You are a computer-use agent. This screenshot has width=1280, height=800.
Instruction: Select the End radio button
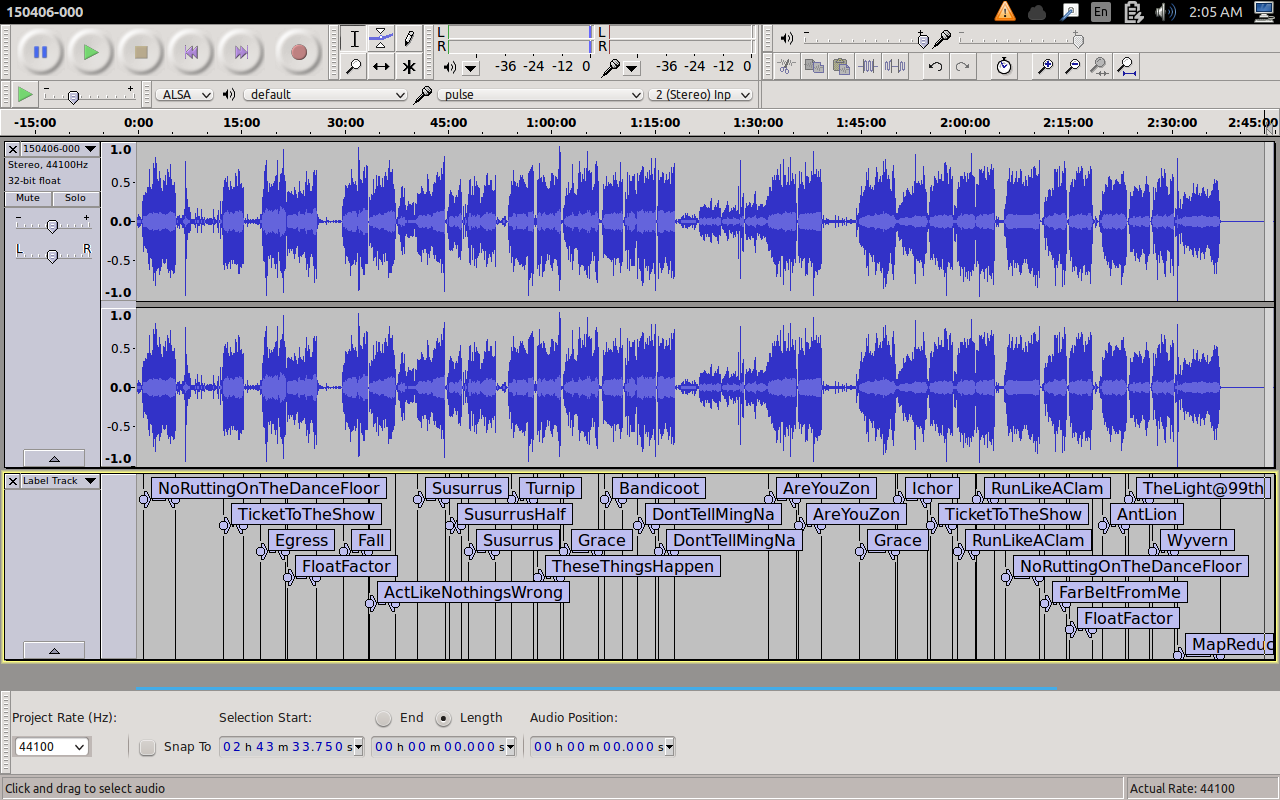tap(384, 718)
